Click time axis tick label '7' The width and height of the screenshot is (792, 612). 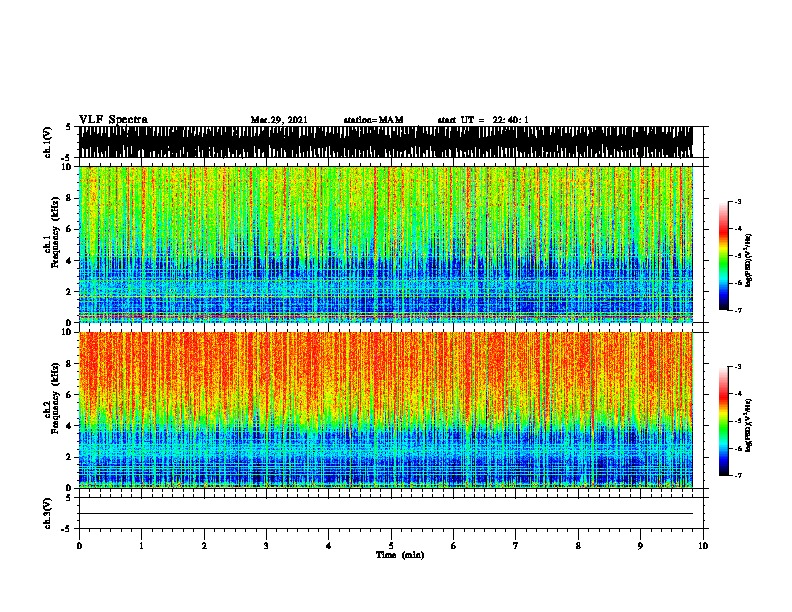(x=516, y=546)
